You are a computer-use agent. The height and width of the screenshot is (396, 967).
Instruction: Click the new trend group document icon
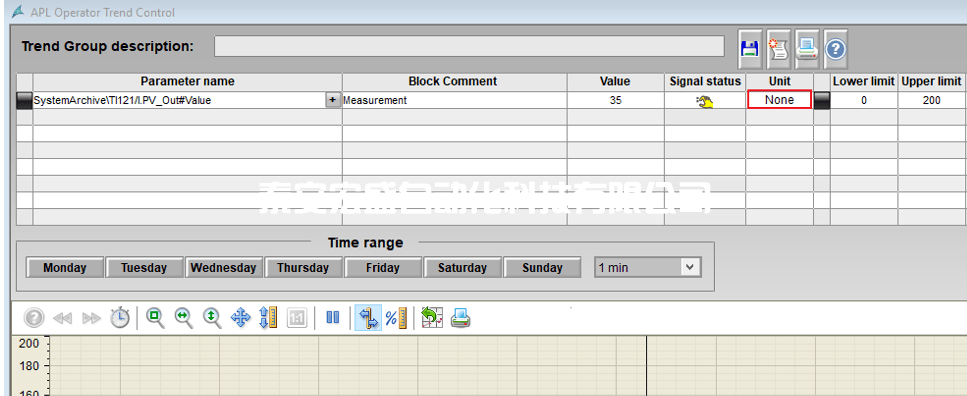778,49
